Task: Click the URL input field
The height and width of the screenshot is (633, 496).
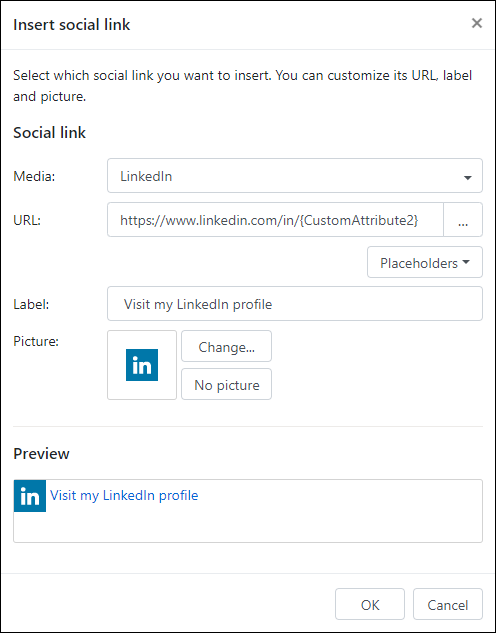Action: 275,220
